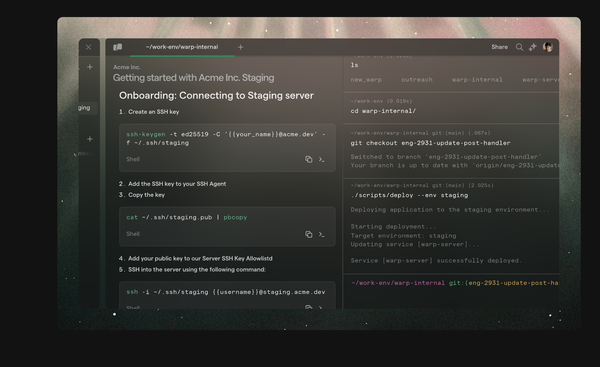This screenshot has width=600, height=367.
Task: Close the left sidebar panel with X
Action: (x=88, y=47)
